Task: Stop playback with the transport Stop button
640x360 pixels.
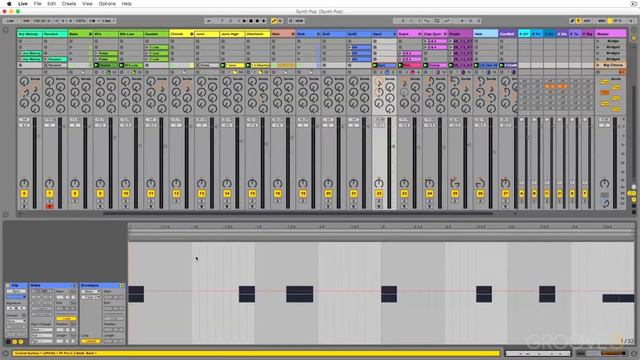Action: click(251, 20)
